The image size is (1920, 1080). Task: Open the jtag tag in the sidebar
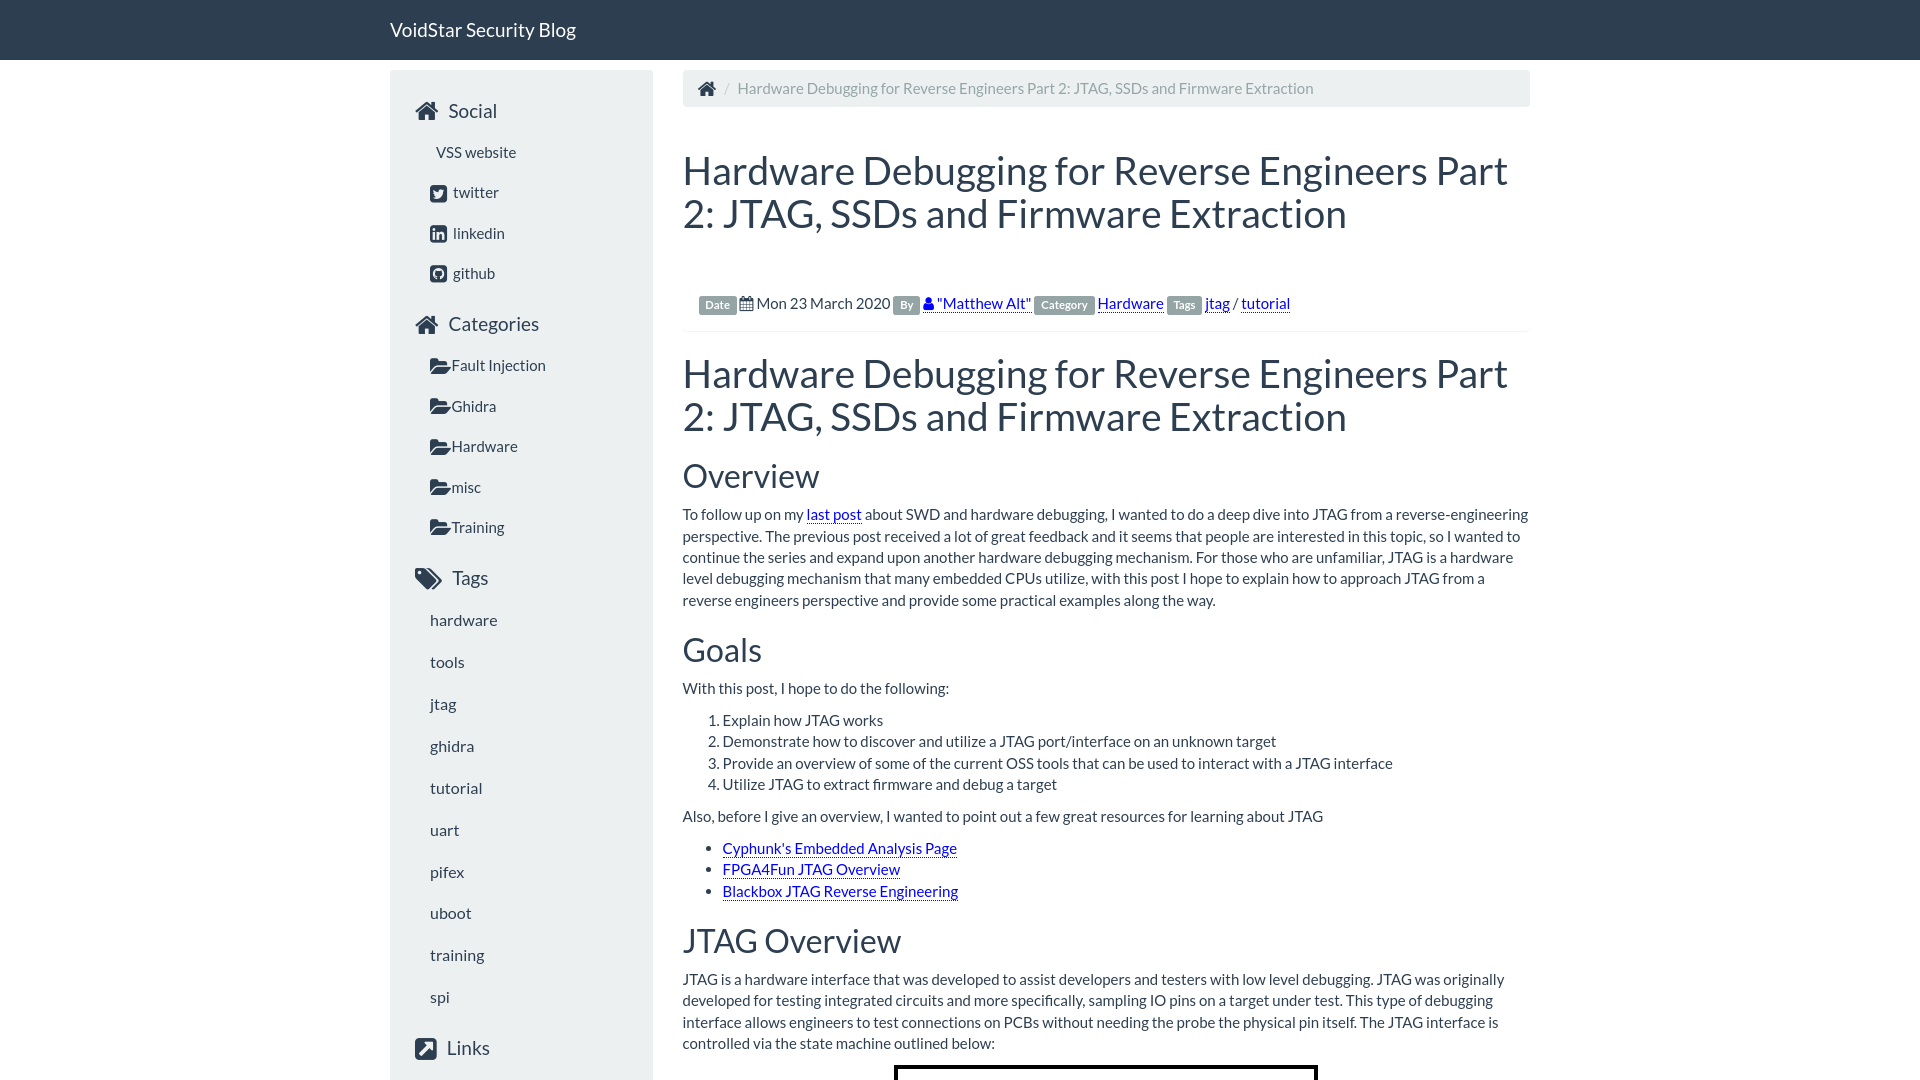coord(442,704)
